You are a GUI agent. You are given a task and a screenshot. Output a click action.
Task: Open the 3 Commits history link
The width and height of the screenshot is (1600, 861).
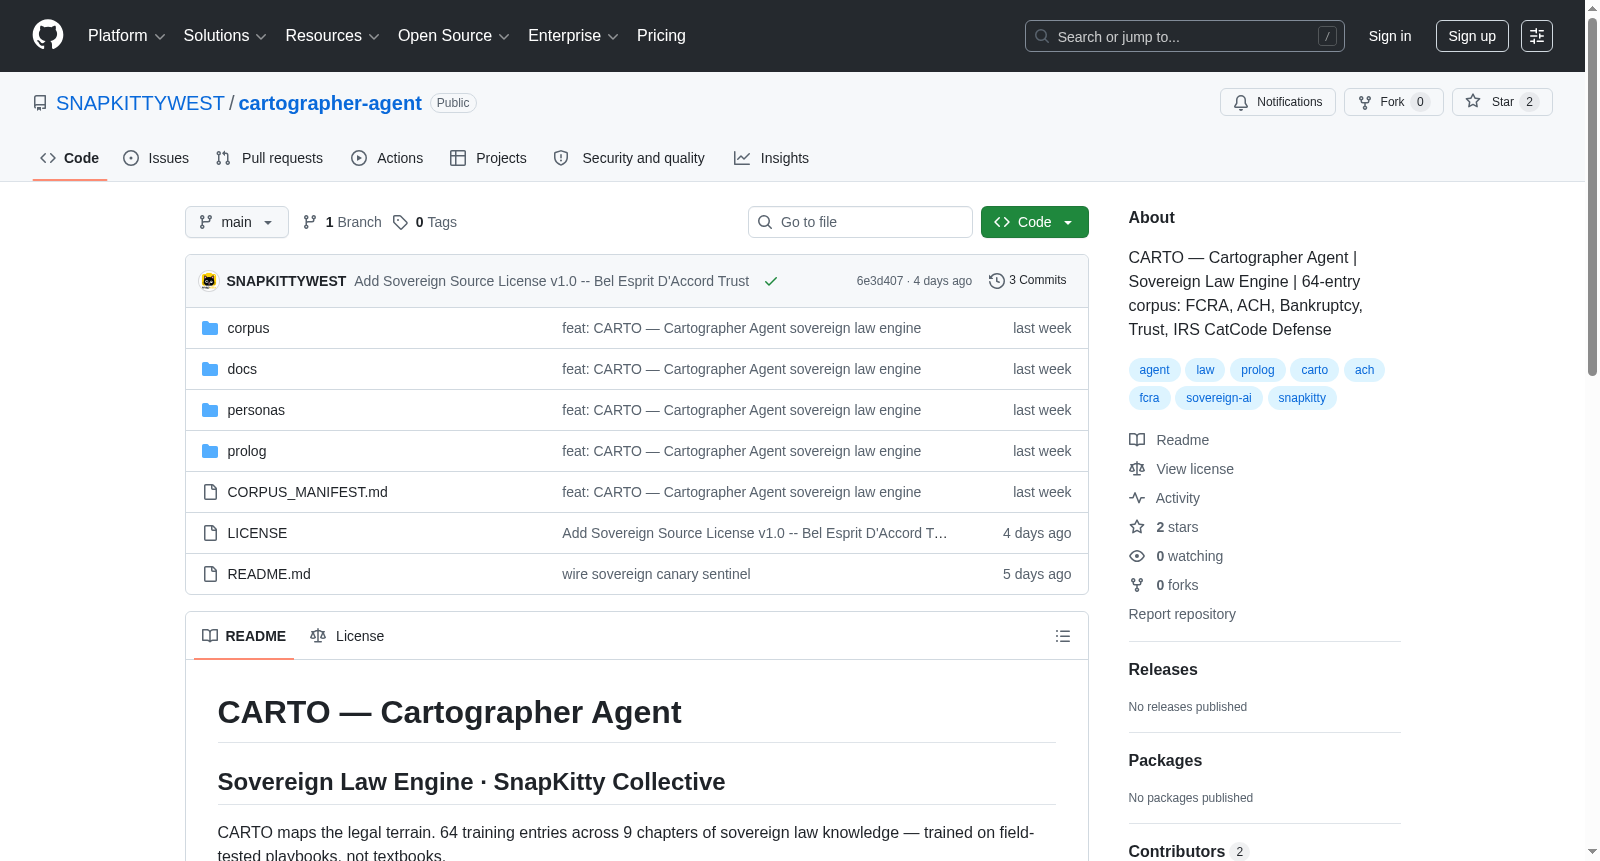1027,281
